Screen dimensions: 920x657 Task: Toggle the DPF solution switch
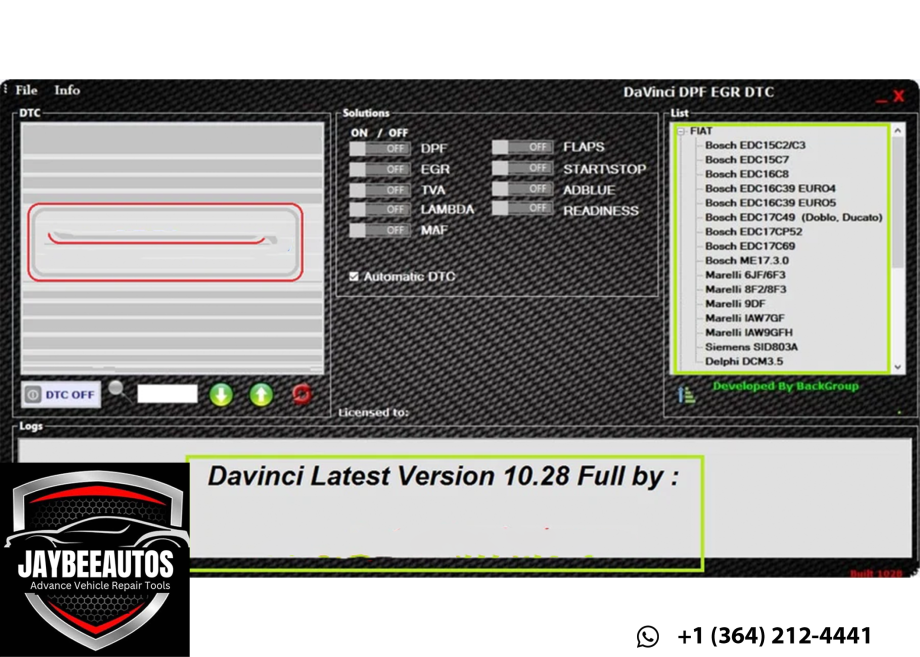click(380, 148)
